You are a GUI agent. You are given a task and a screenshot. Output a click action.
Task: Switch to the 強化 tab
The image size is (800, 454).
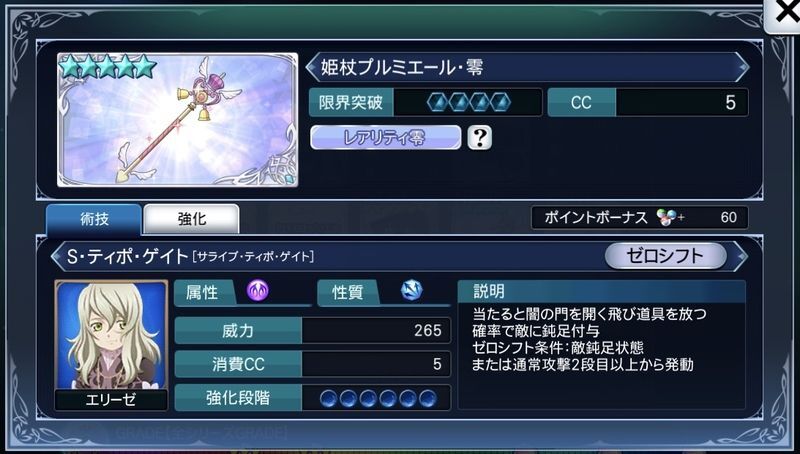[x=192, y=219]
